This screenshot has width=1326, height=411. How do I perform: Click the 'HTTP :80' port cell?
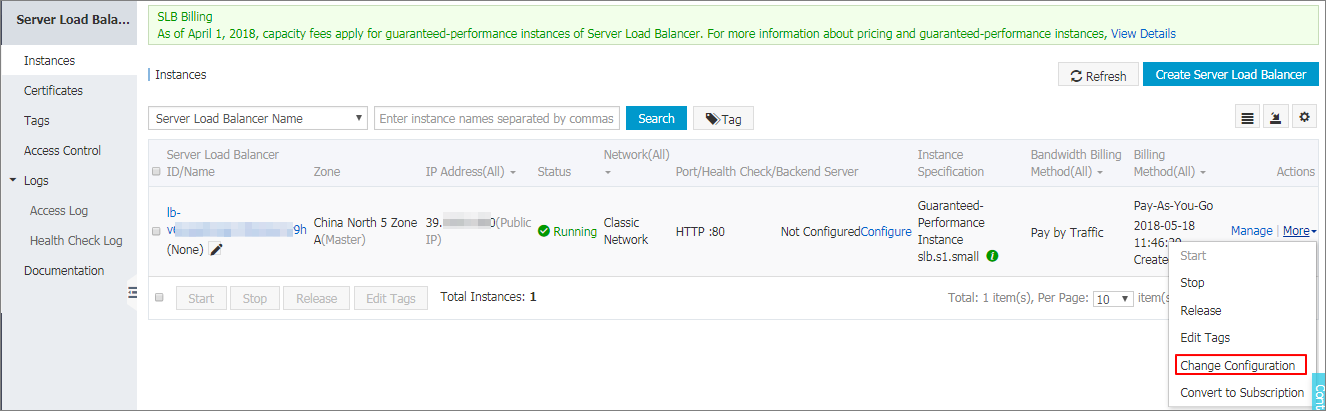point(700,232)
